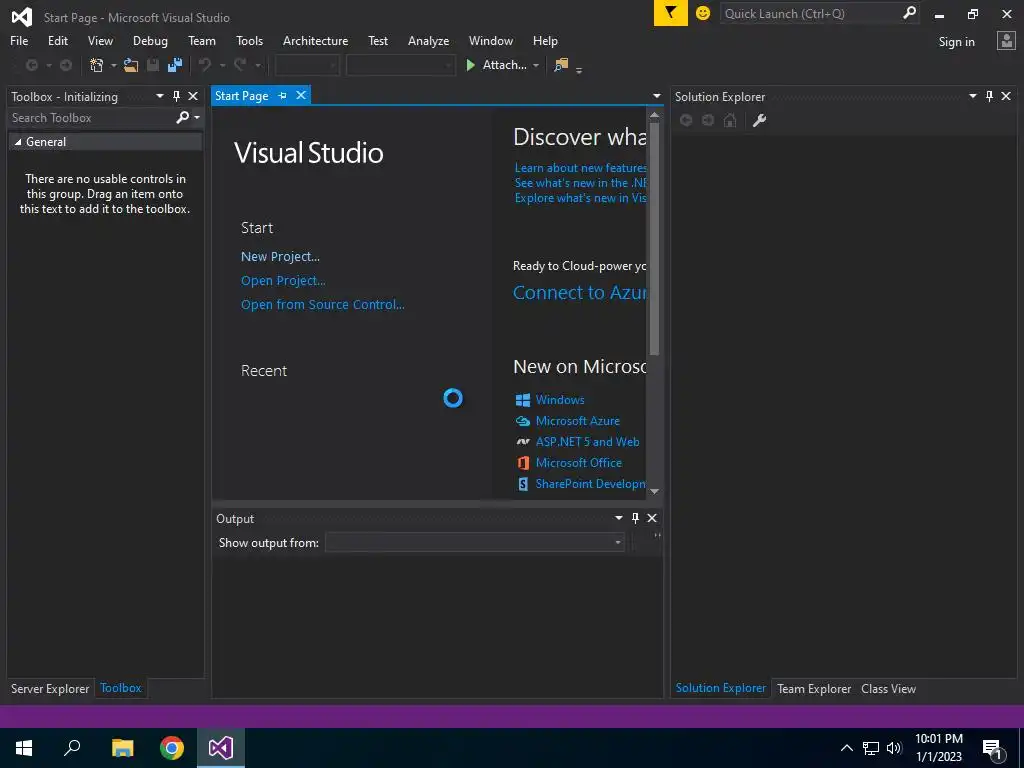This screenshot has width=1024, height=768.
Task: Click the Undo toolbar icon
Action: tap(205, 65)
